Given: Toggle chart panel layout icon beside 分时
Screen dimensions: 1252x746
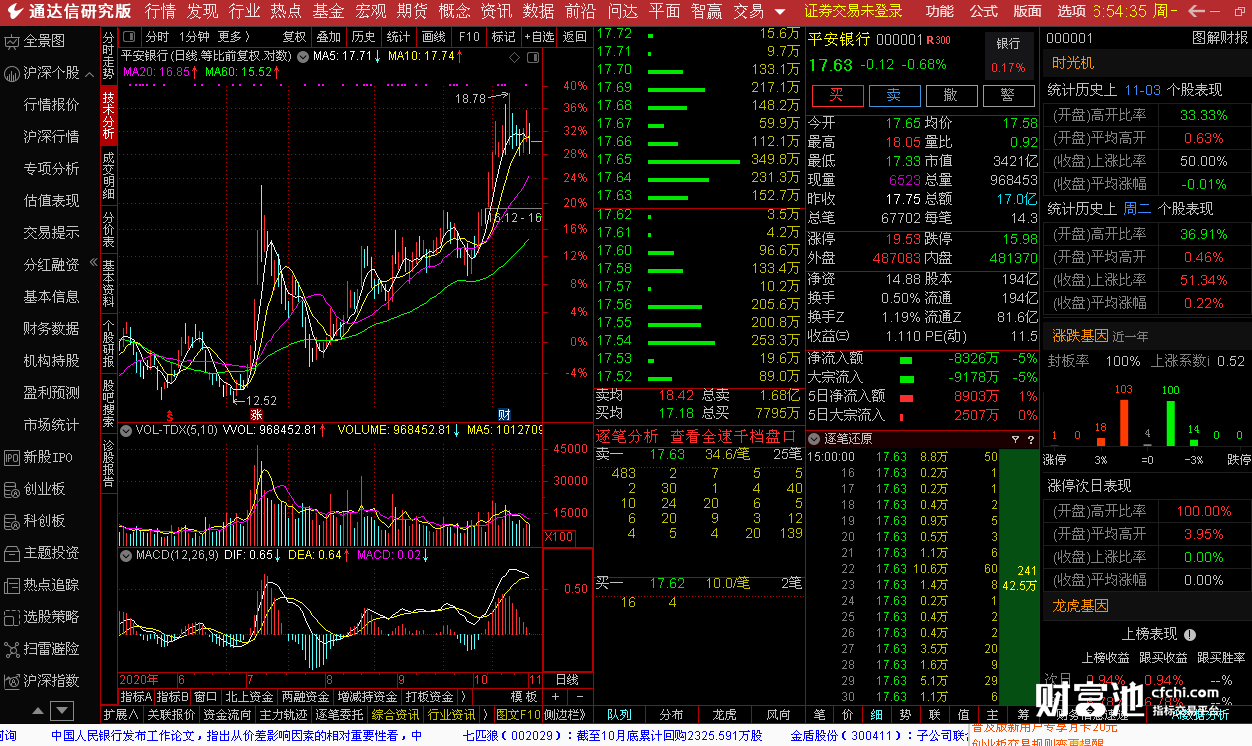Looking at the screenshot, I should pos(129,36).
